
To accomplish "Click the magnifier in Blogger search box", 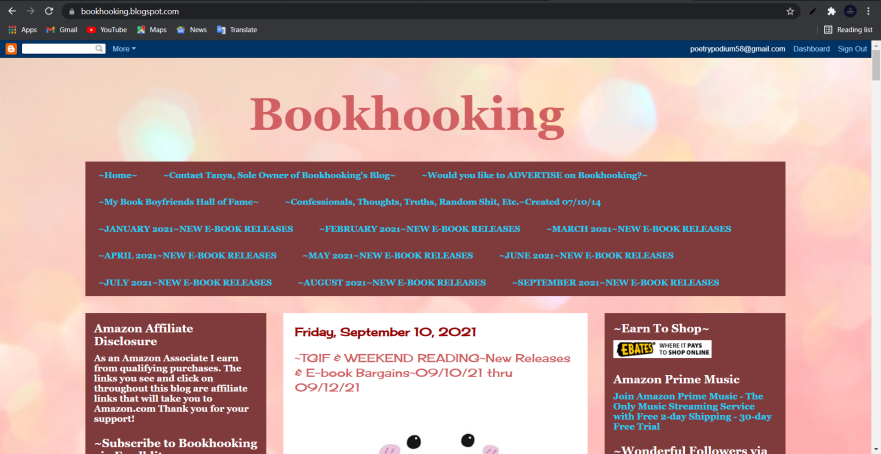I will [99, 49].
